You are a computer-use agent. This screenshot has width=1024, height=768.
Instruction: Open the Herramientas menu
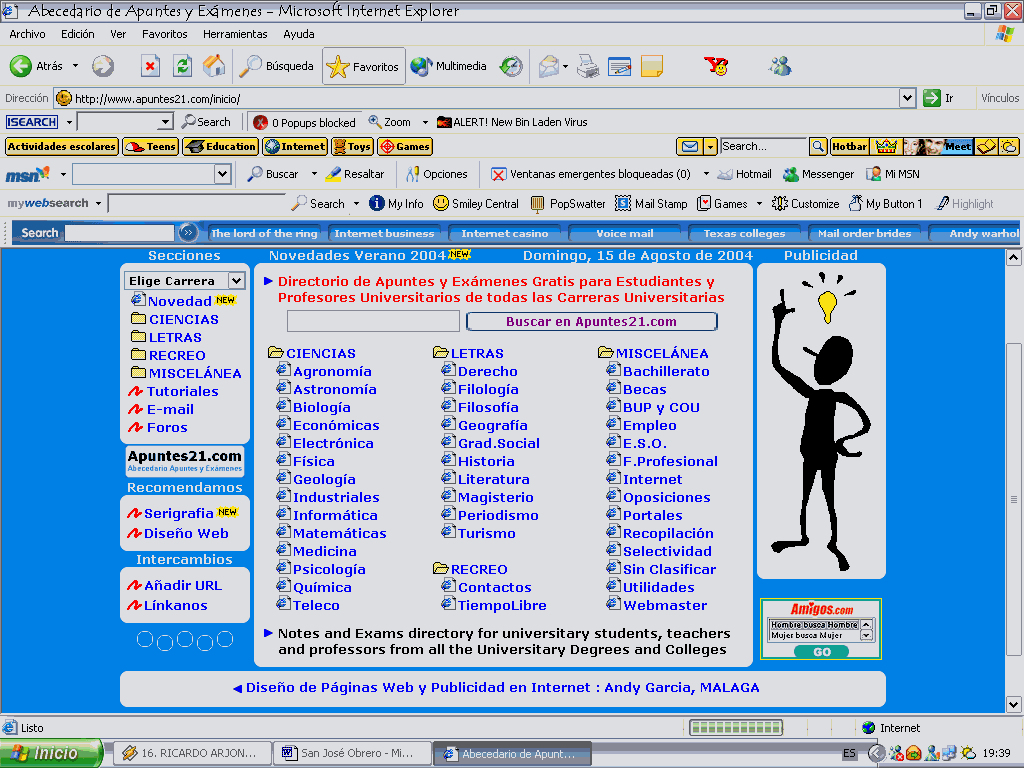pos(235,34)
